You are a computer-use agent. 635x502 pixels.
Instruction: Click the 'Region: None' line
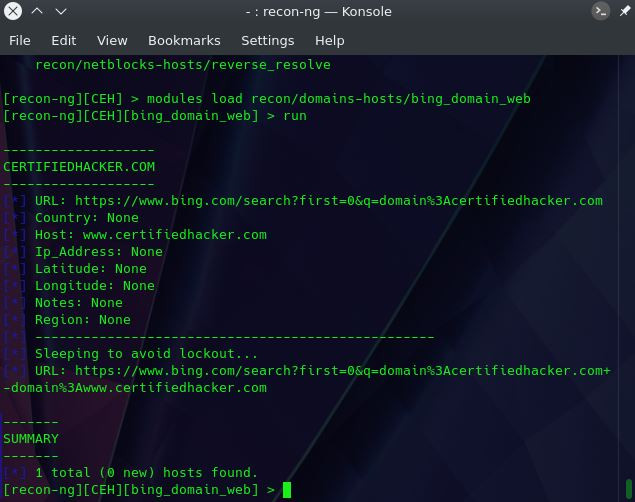pos(83,320)
